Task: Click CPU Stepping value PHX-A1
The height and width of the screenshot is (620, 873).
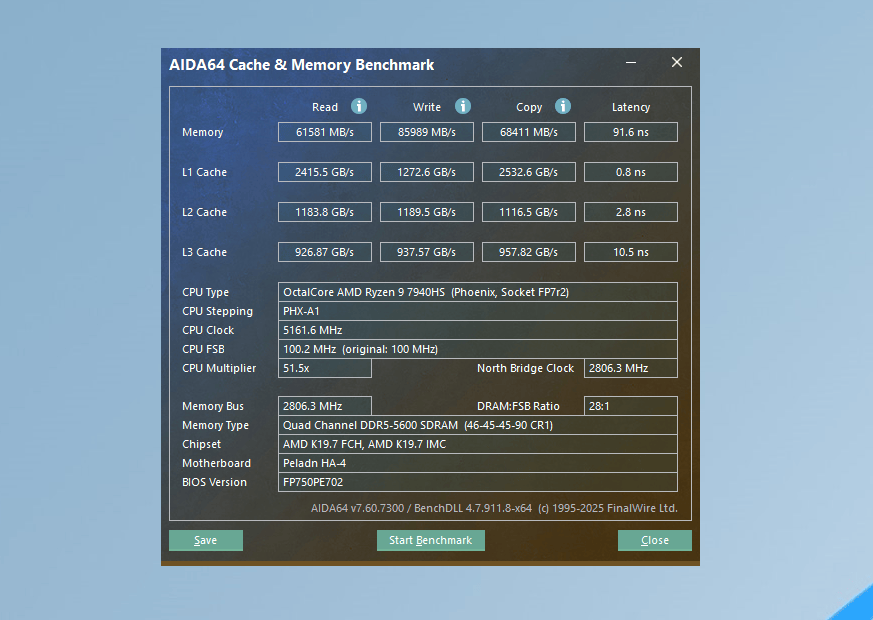Action: tap(478, 311)
